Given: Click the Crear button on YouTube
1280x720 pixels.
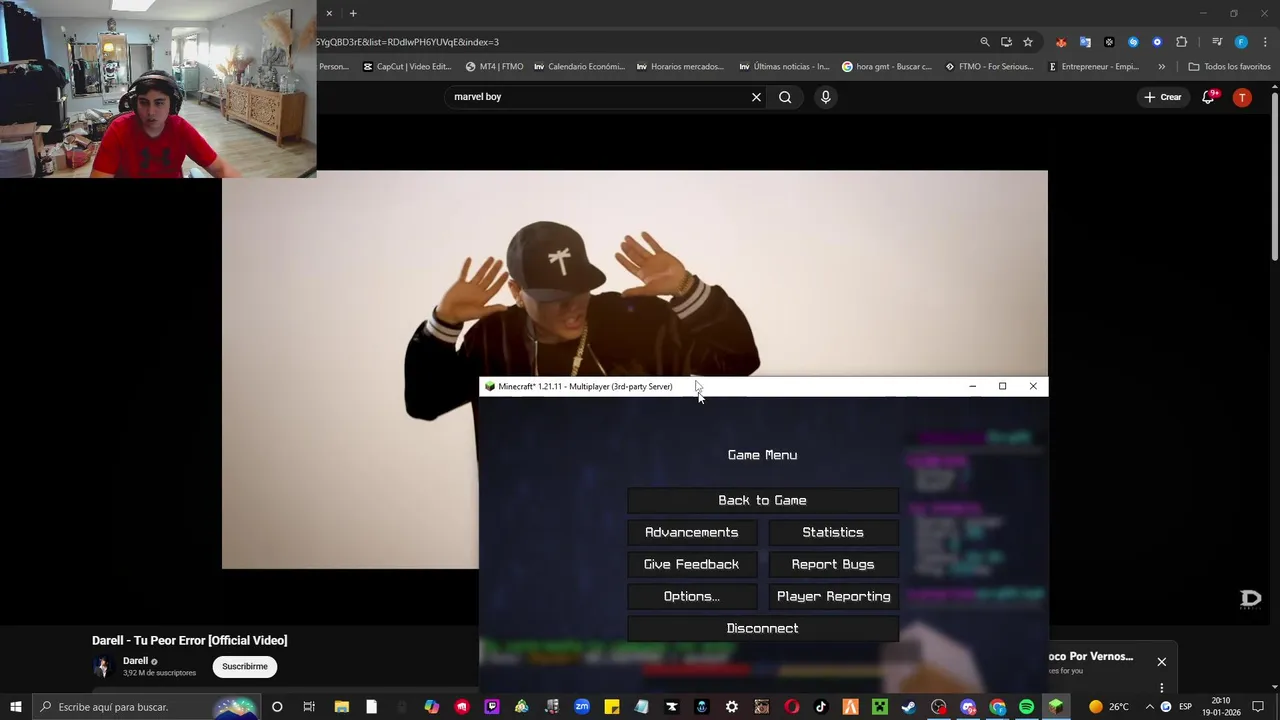Looking at the screenshot, I should click(x=1163, y=97).
